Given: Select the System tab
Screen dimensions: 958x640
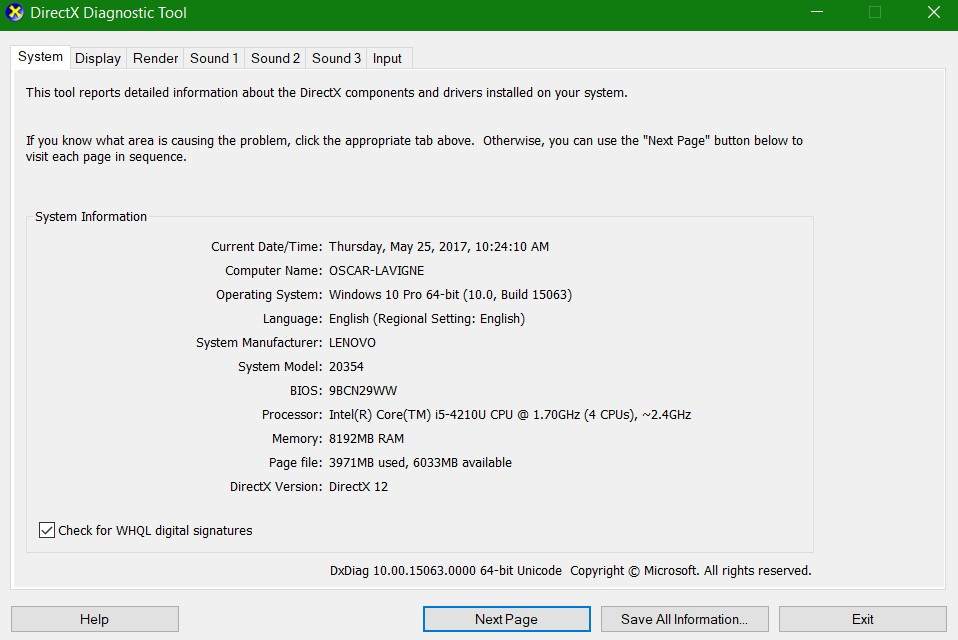Looking at the screenshot, I should pos(41,57).
